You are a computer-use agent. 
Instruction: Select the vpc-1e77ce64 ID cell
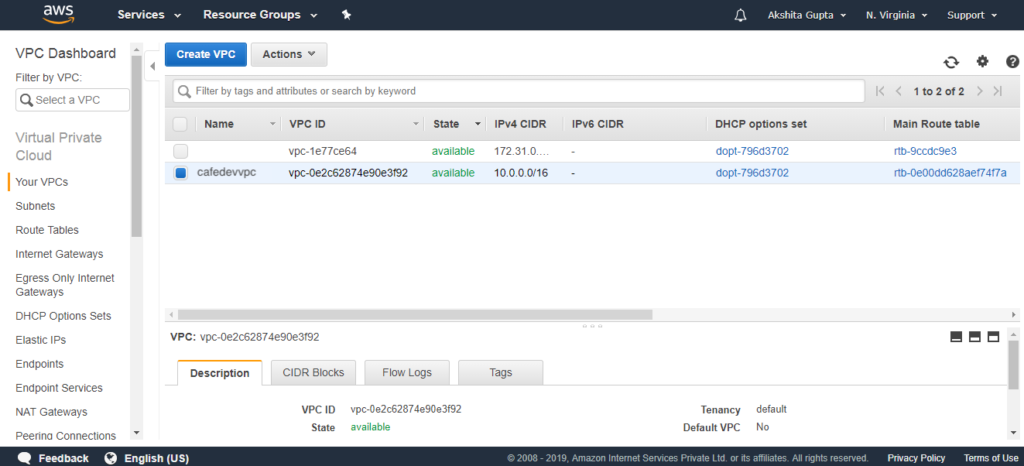tap(323, 151)
